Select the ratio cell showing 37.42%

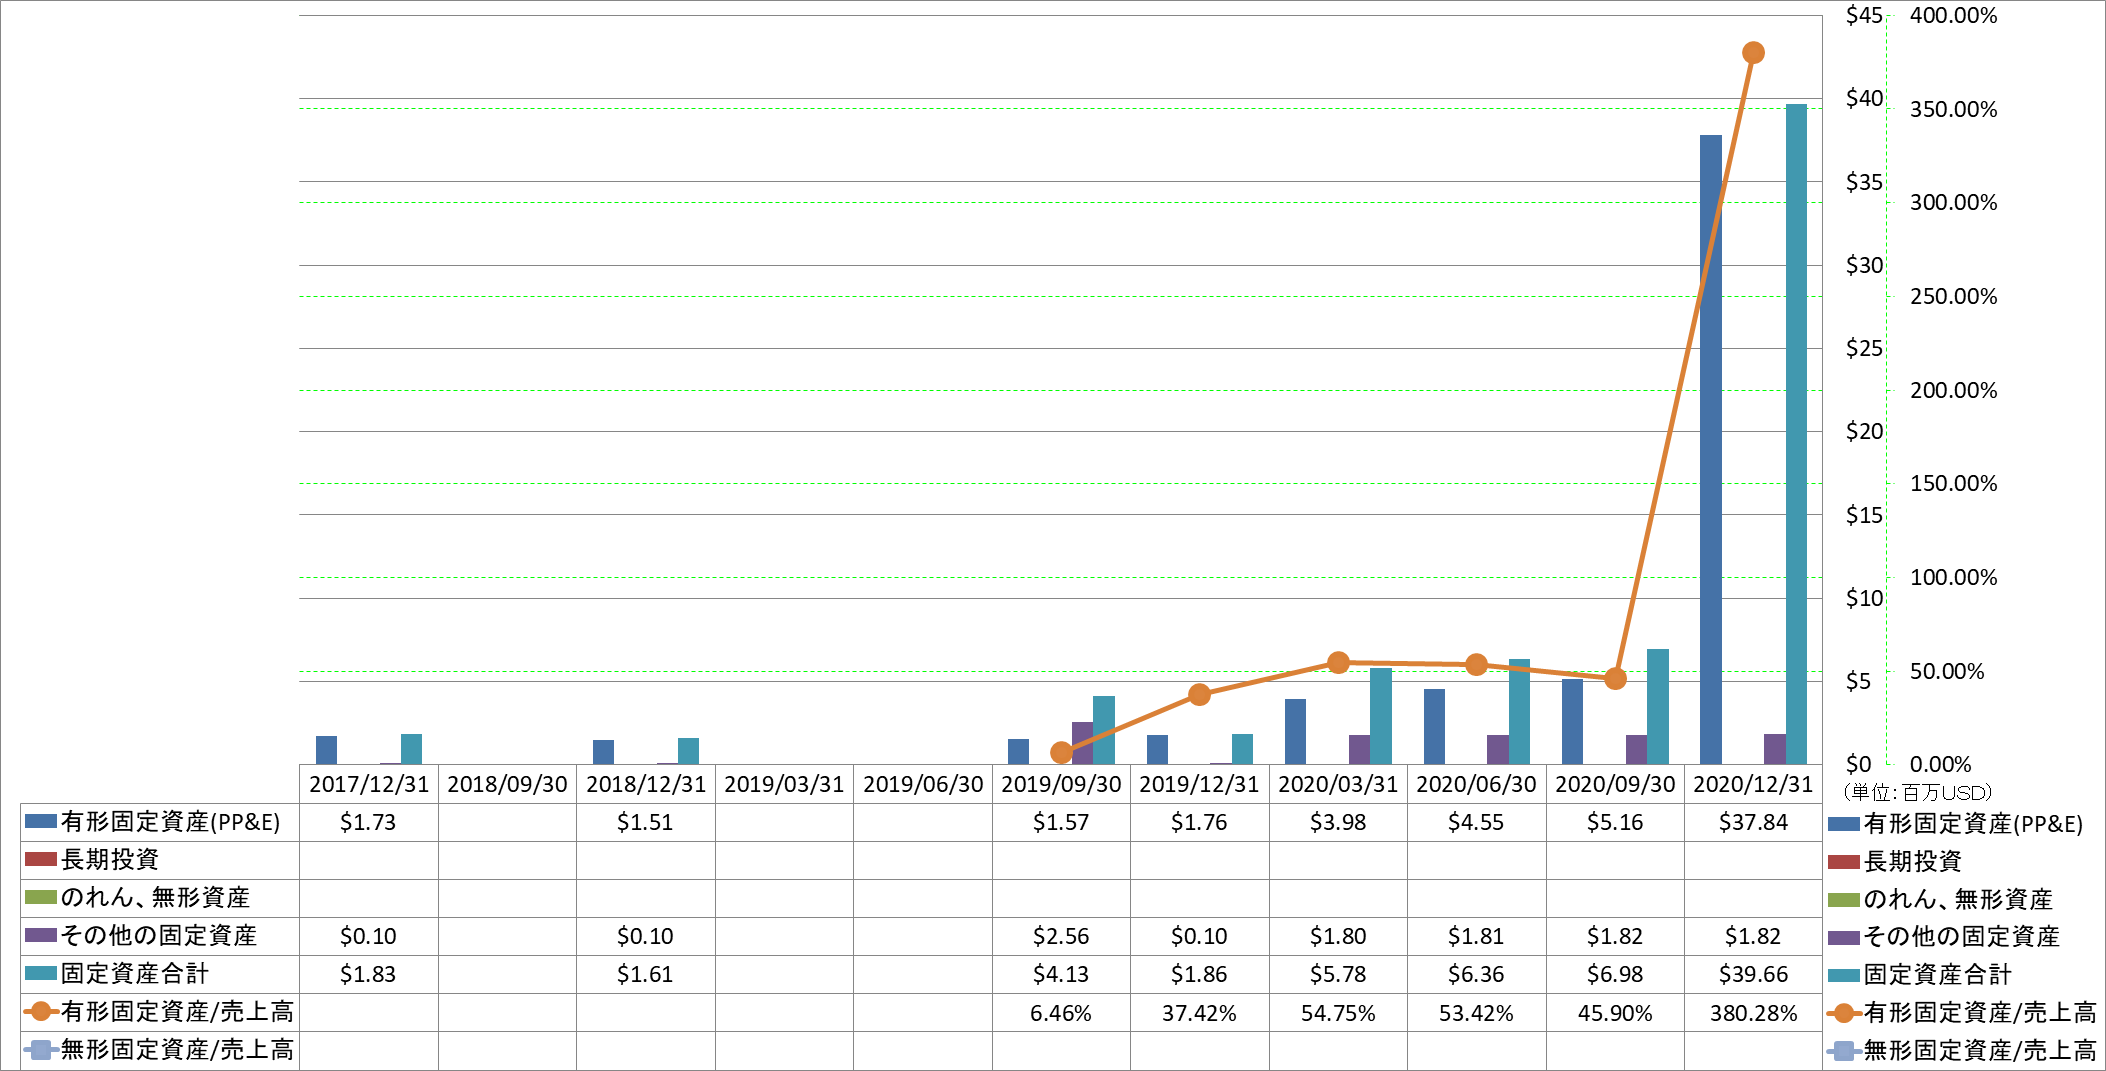pyautogui.click(x=1199, y=1013)
